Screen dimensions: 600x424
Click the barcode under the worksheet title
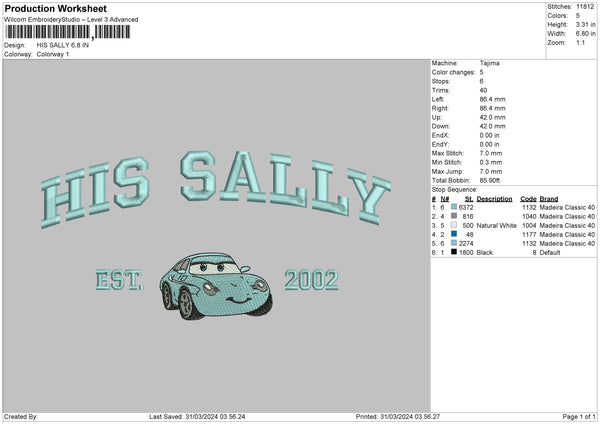click(x=68, y=34)
